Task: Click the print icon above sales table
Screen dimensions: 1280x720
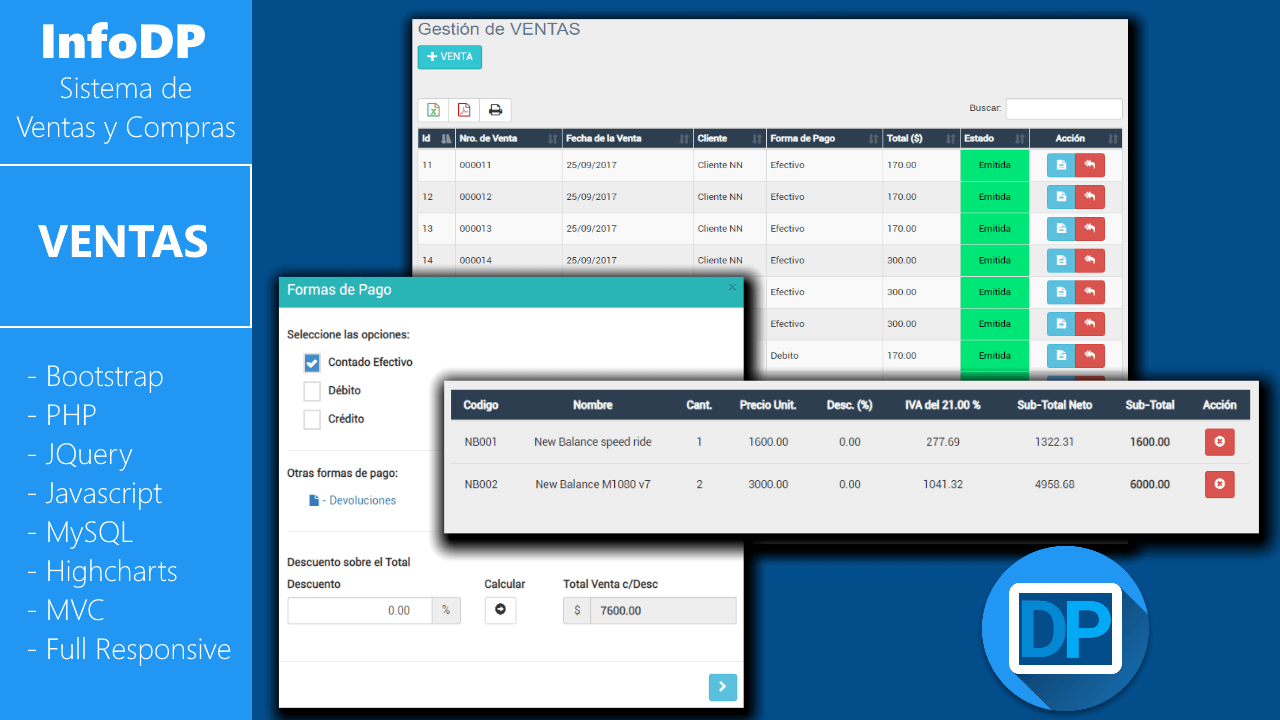Action: pyautogui.click(x=495, y=110)
